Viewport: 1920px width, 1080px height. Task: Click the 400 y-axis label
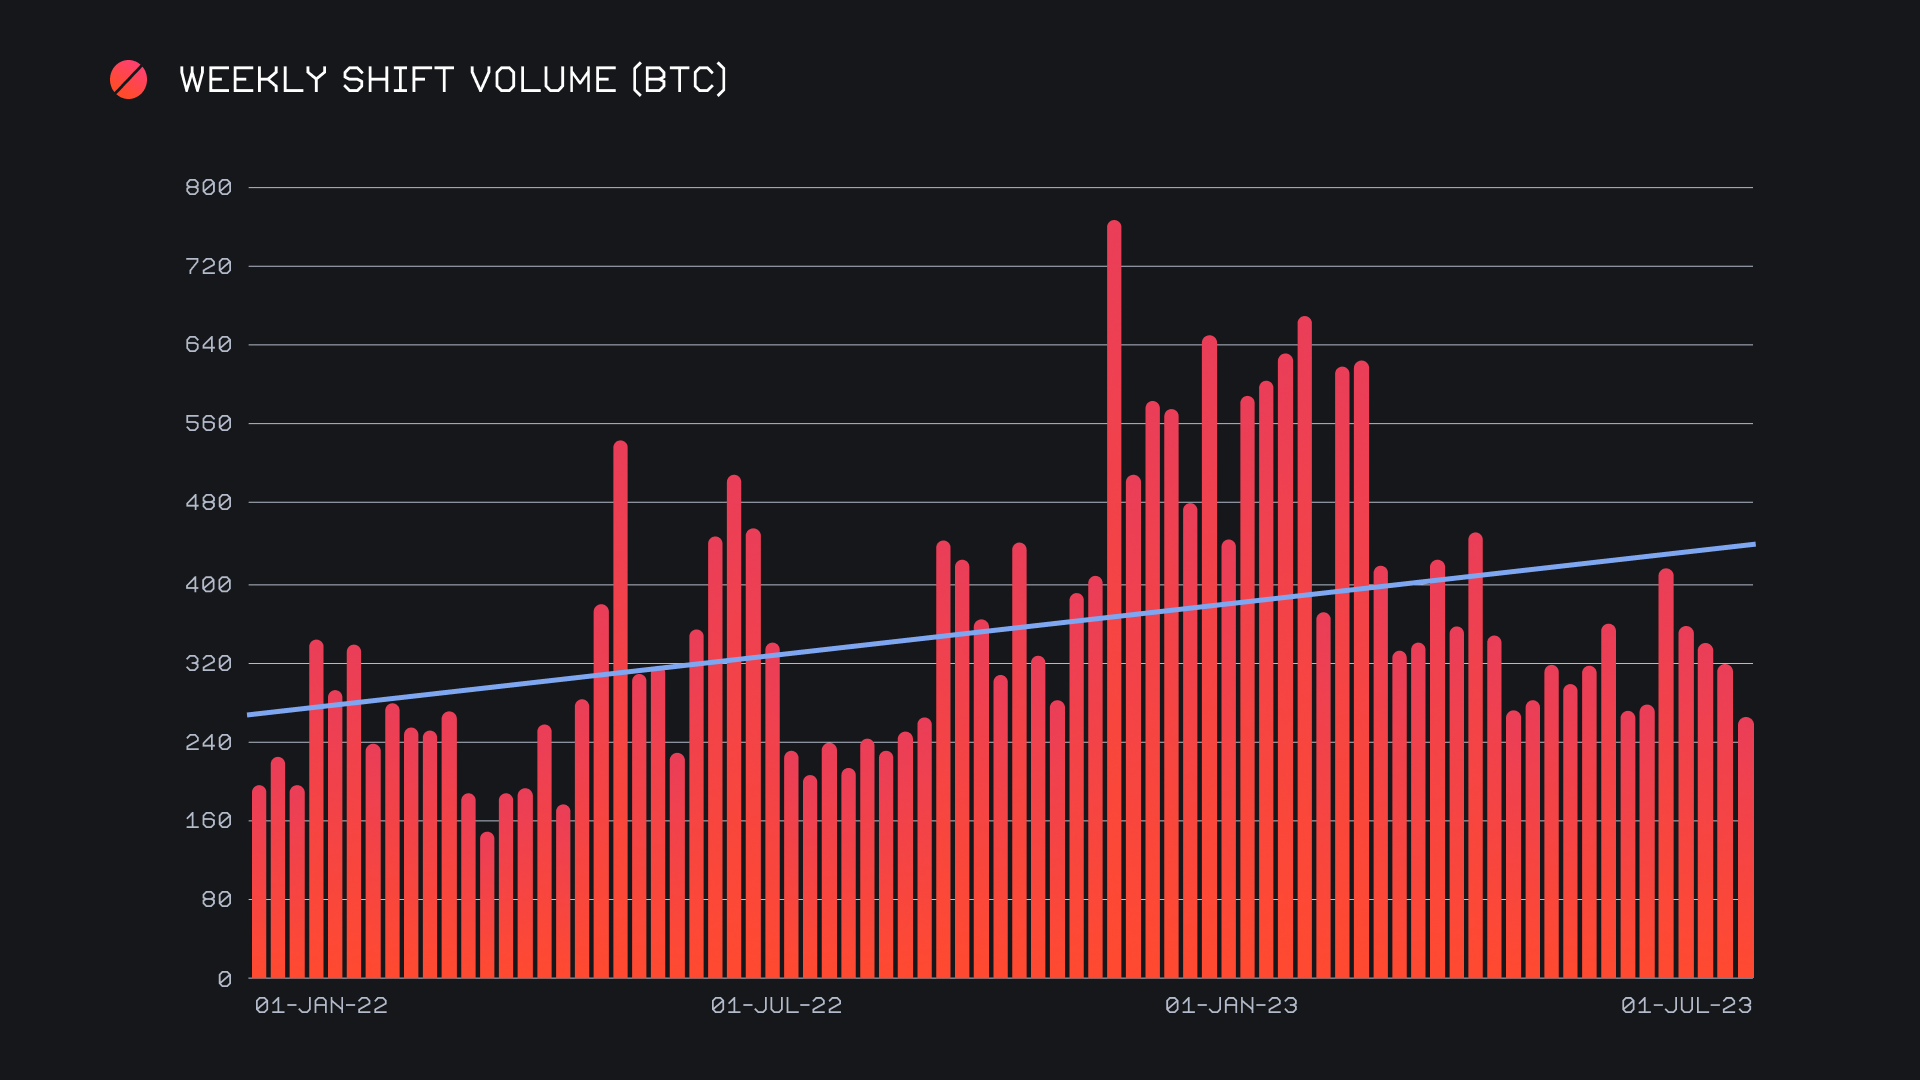coord(208,585)
